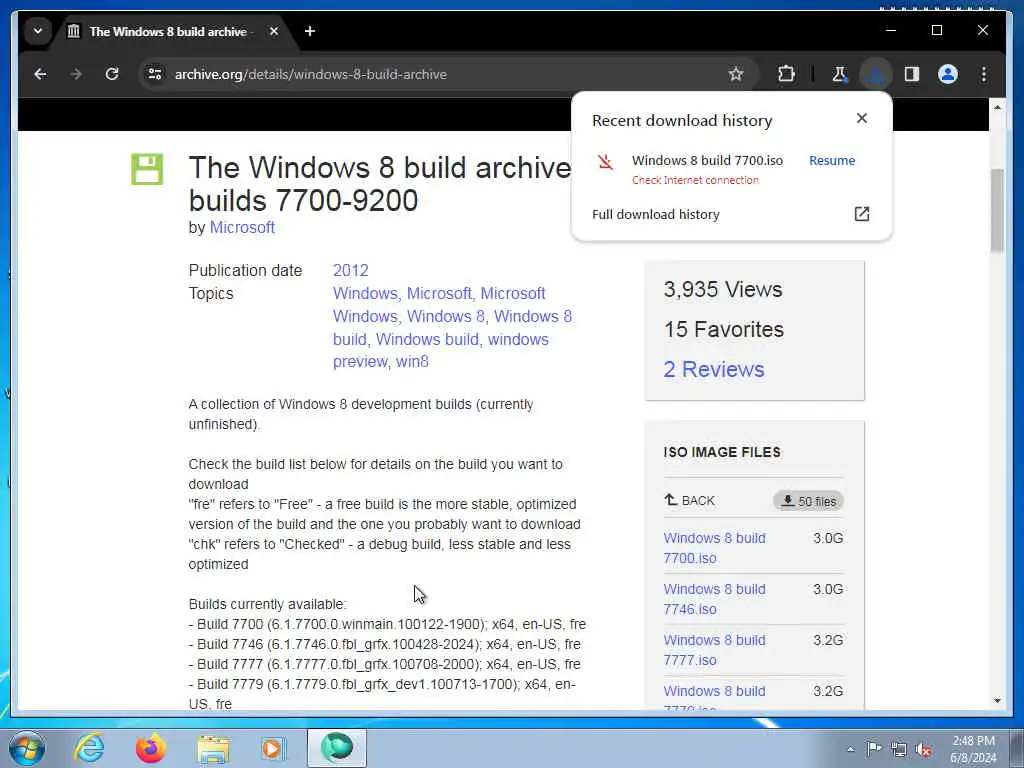Click the Build 7777 description line

pos(385,664)
